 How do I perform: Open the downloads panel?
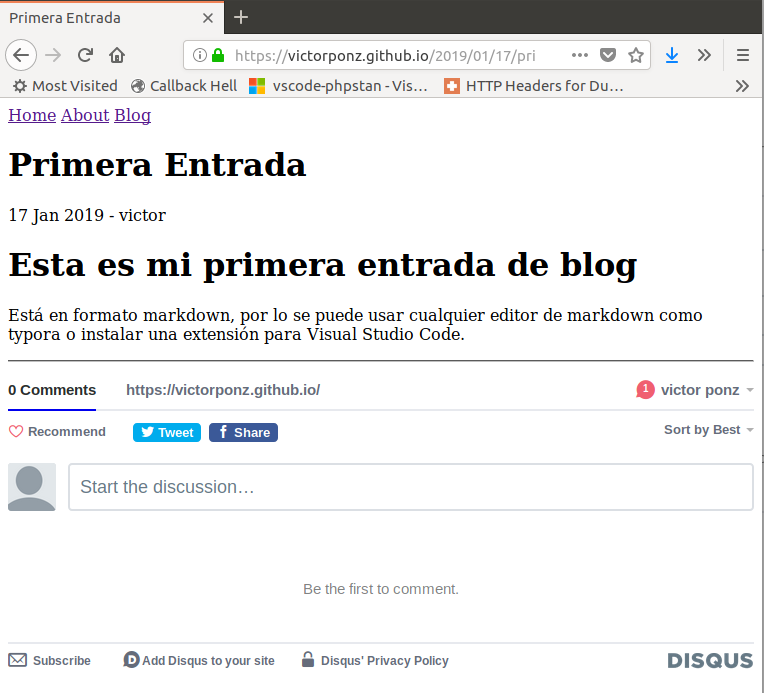click(672, 55)
